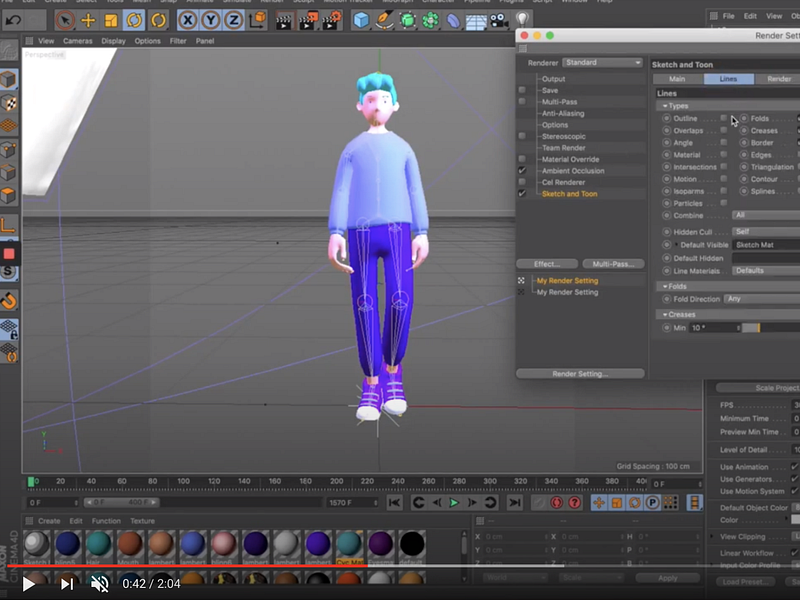Open the Renderer Standard dropdown

[603, 62]
